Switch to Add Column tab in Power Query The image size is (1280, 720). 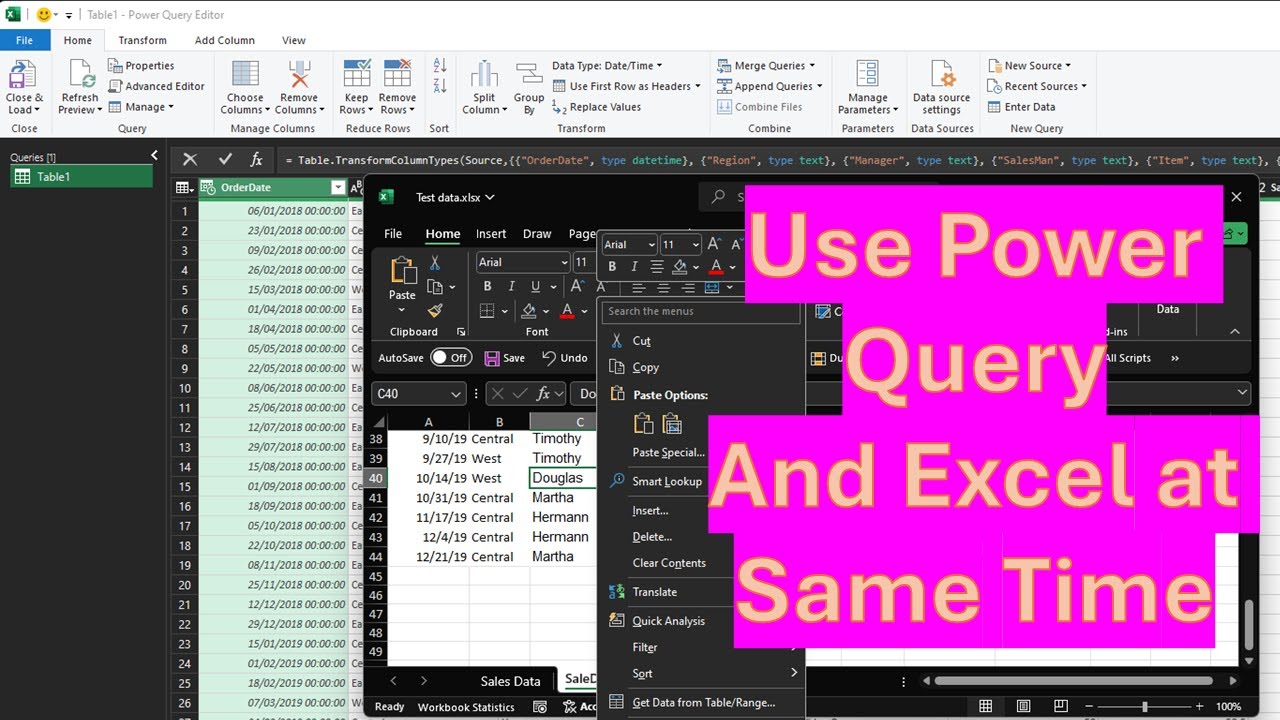(225, 40)
